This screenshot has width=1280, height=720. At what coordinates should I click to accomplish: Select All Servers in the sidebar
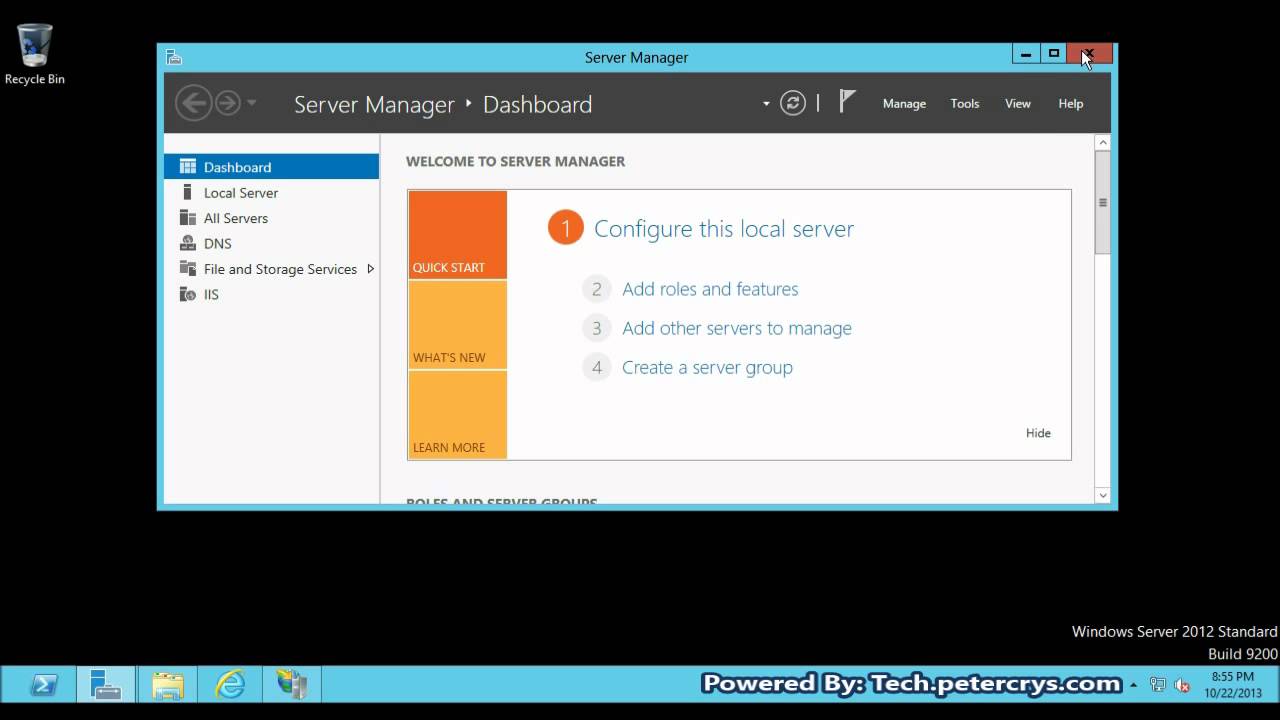click(271, 218)
